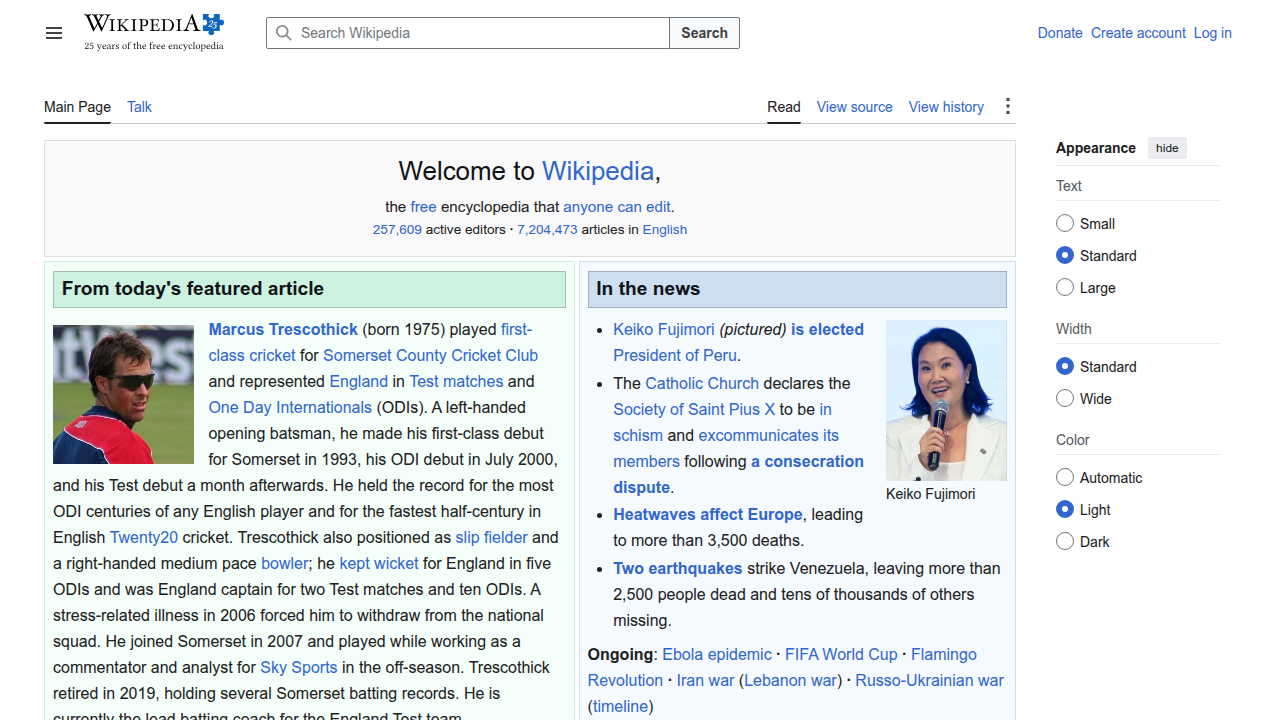The height and width of the screenshot is (720, 1280).
Task: Open the Twenty20 link
Action: click(x=144, y=537)
